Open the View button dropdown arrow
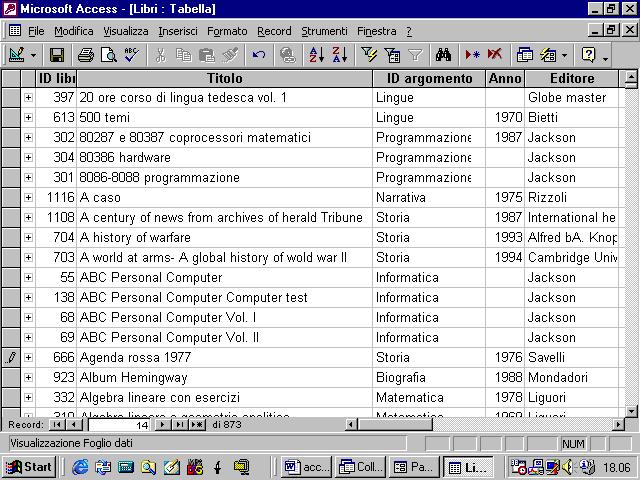This screenshot has height=480, width=640. point(33,55)
